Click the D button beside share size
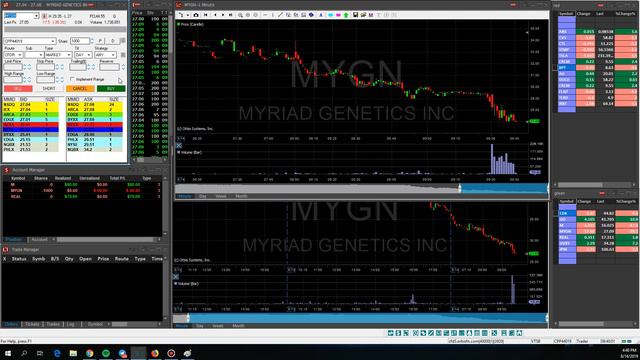 (113, 41)
